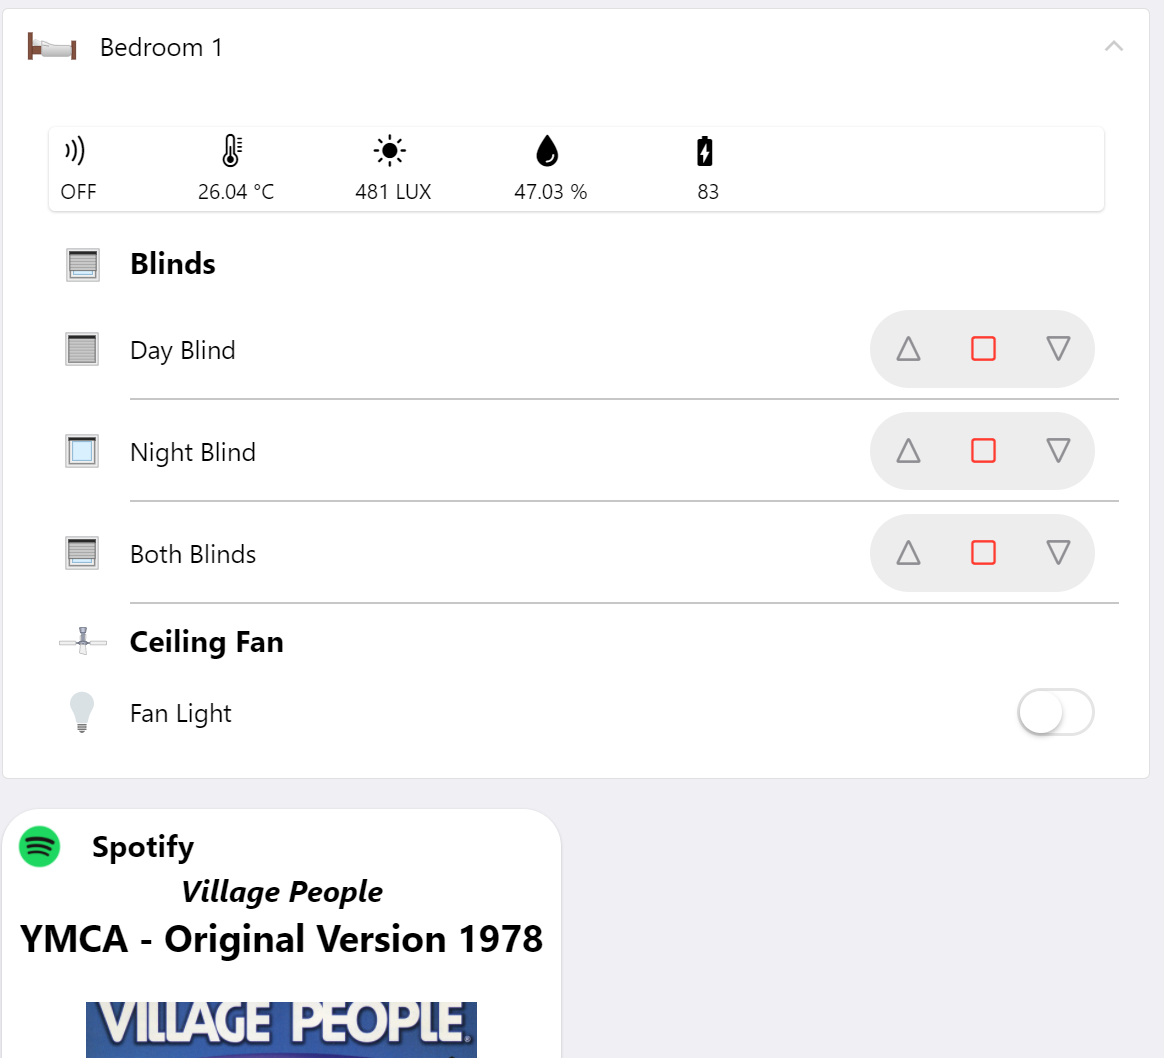
Task: Click the motion sensor OFF status
Action: coord(78,169)
